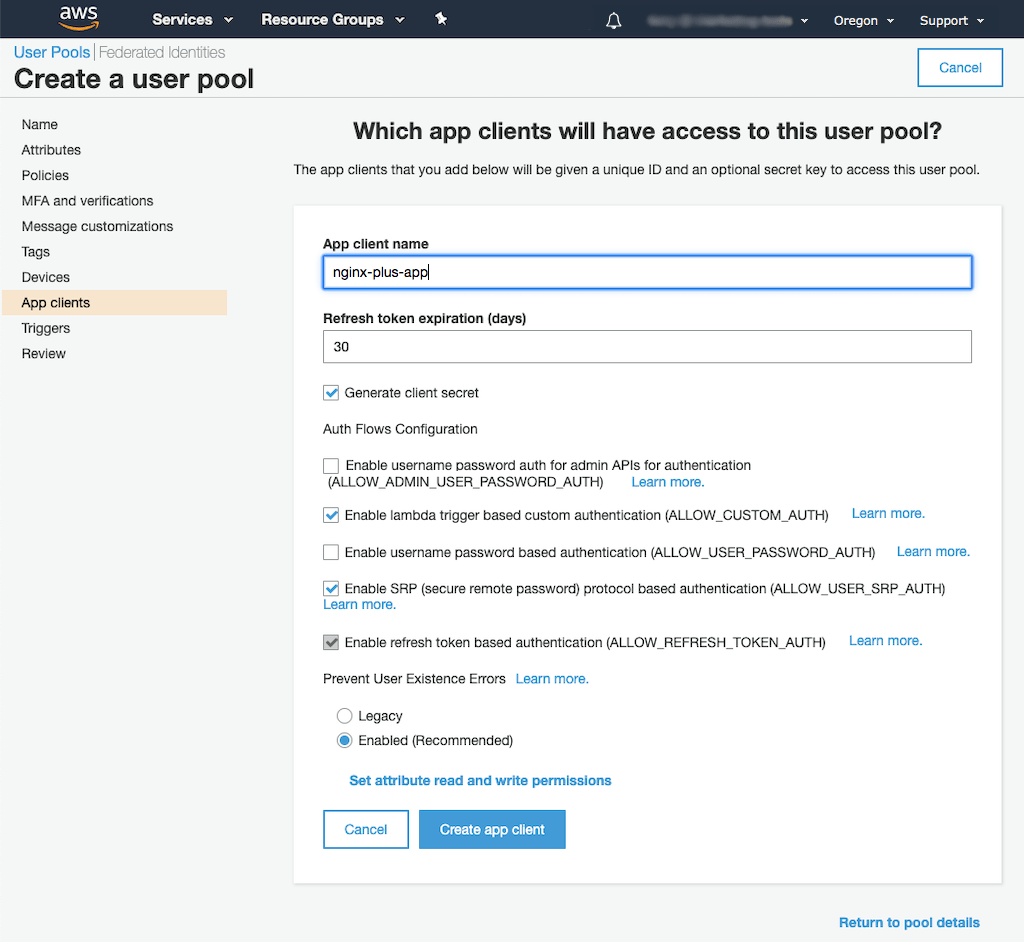Click Return to pool details link
Image resolution: width=1024 pixels, height=942 pixels.
coord(909,922)
